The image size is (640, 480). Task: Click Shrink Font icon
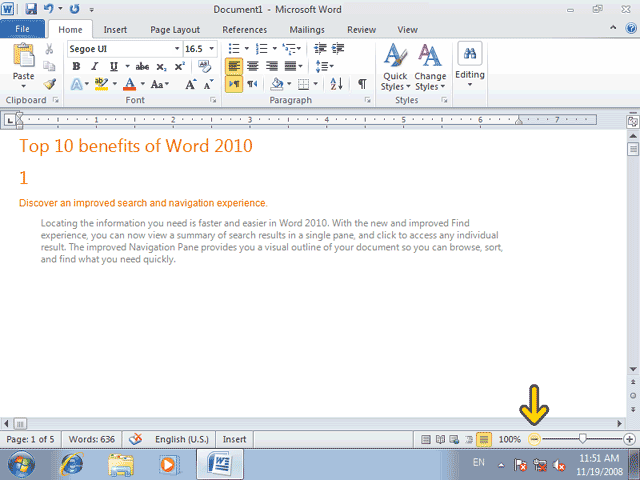tap(208, 84)
